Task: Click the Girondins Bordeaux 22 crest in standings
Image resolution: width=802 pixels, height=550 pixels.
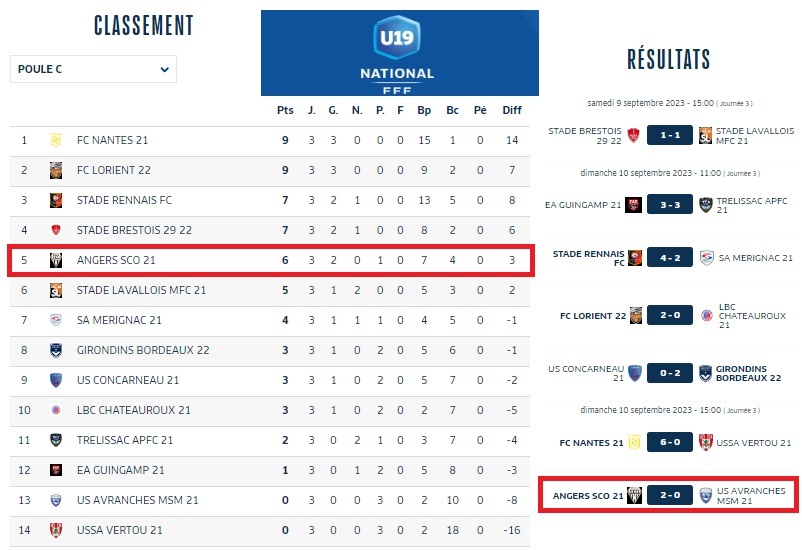Action: (56, 350)
